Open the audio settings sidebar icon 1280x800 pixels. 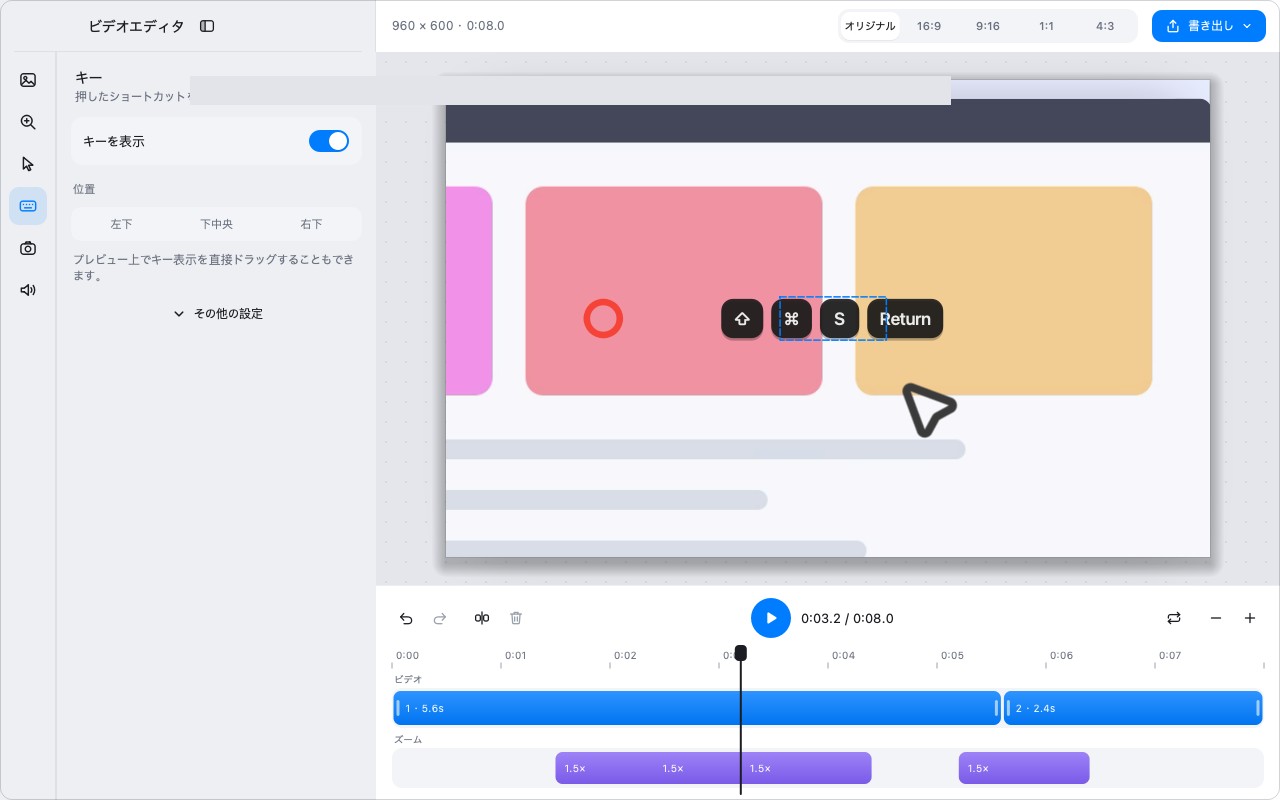pos(28,290)
